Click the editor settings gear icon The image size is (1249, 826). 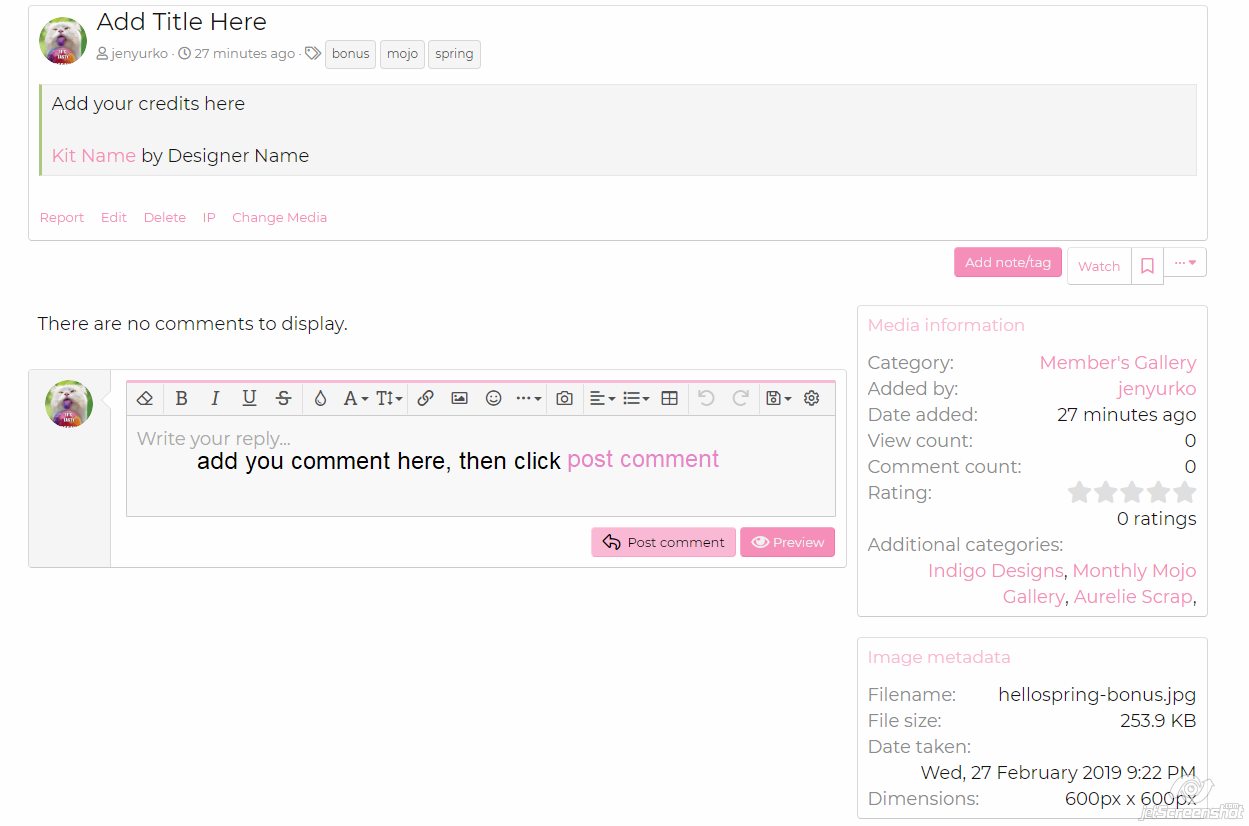[812, 398]
